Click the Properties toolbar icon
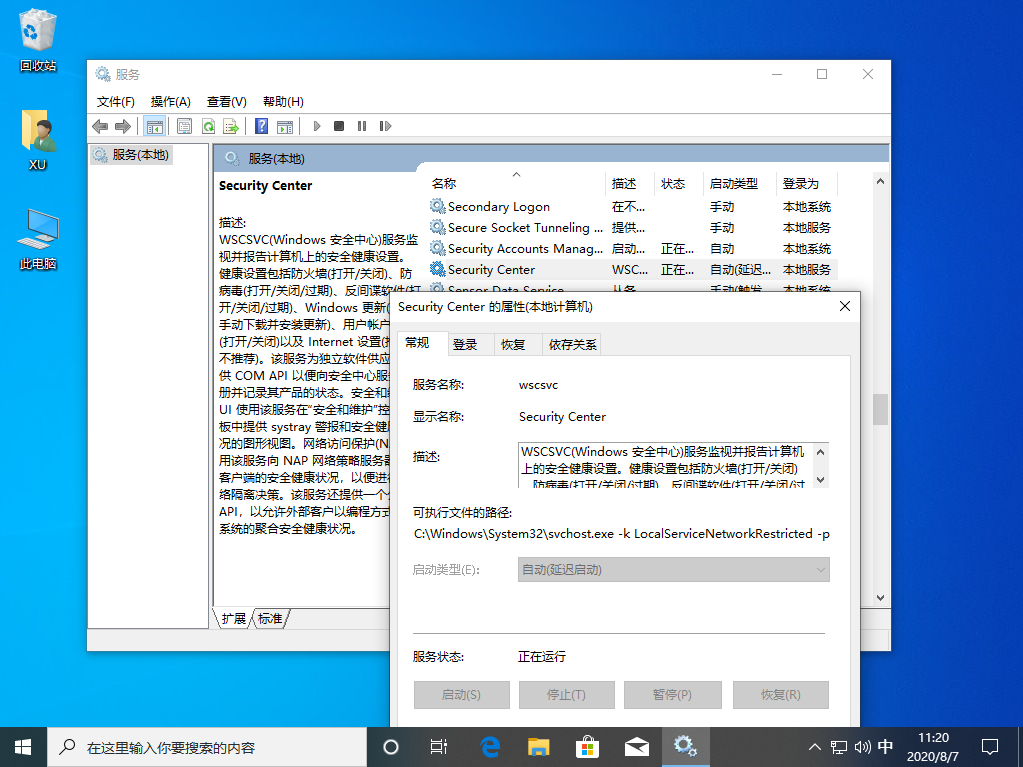This screenshot has width=1023, height=767. (x=186, y=126)
